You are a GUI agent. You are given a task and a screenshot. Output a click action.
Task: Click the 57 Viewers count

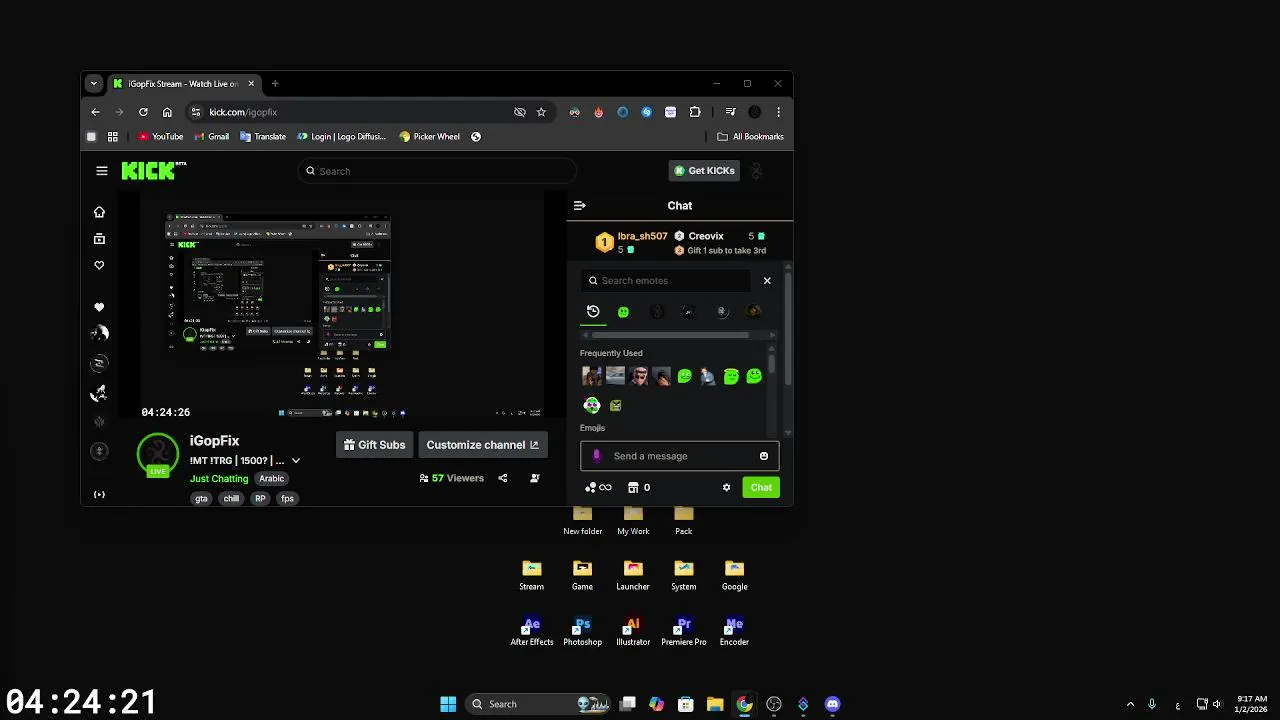coord(451,478)
